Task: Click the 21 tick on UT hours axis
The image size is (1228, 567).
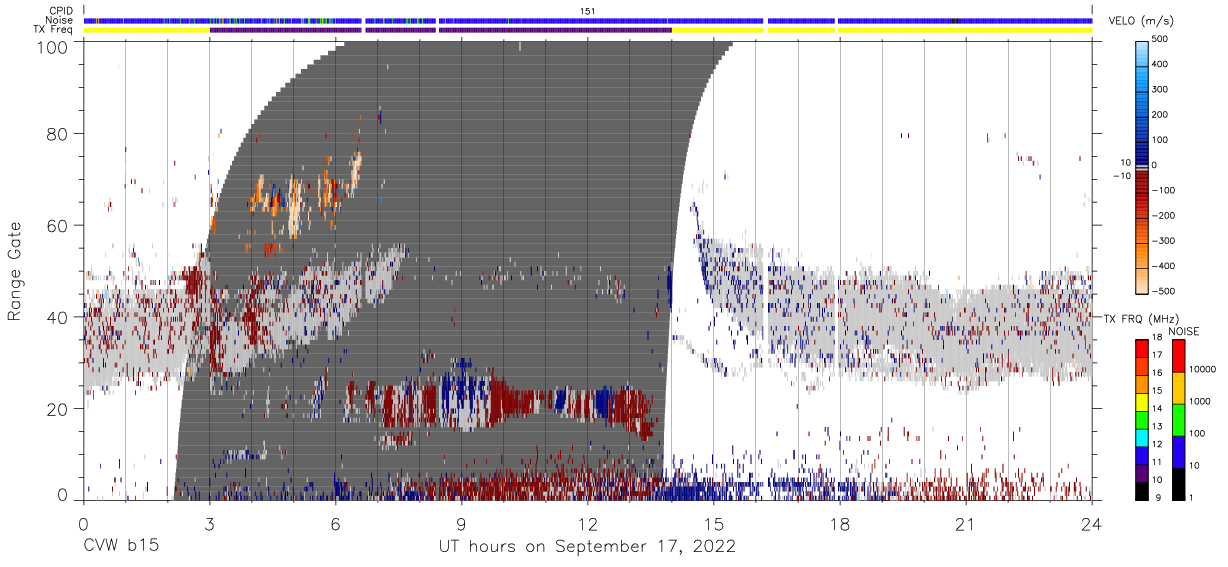Action: (x=966, y=523)
